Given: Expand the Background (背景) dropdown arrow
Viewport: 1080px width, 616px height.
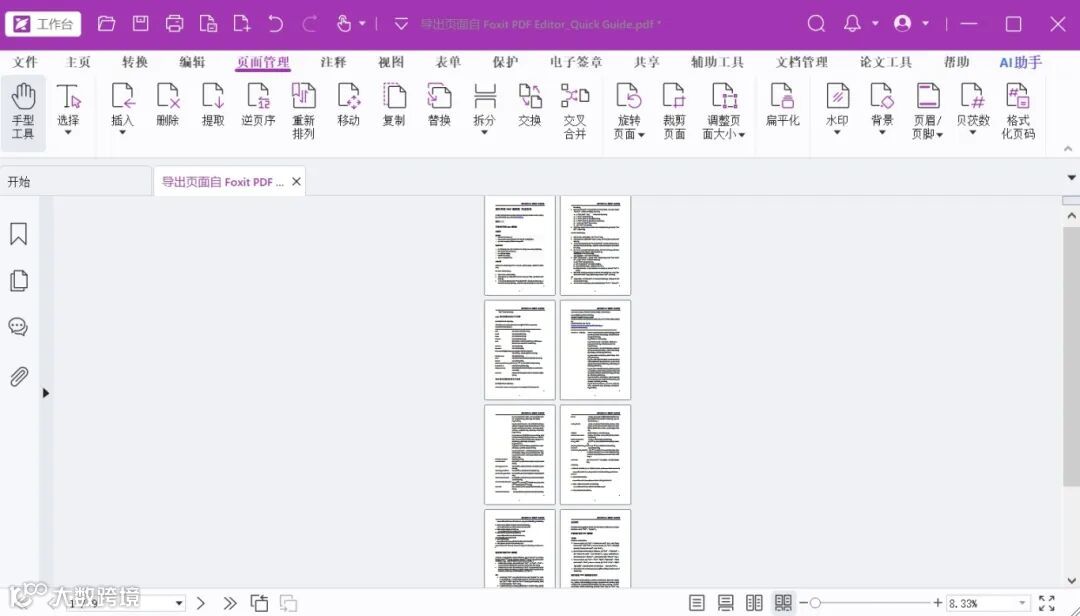Looking at the screenshot, I should [882, 132].
